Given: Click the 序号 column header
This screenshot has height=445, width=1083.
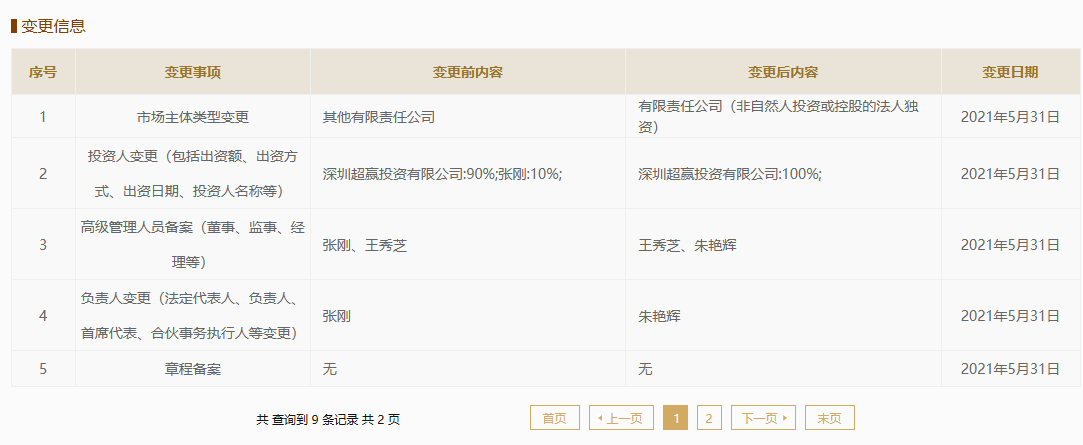Looking at the screenshot, I should [x=43, y=72].
